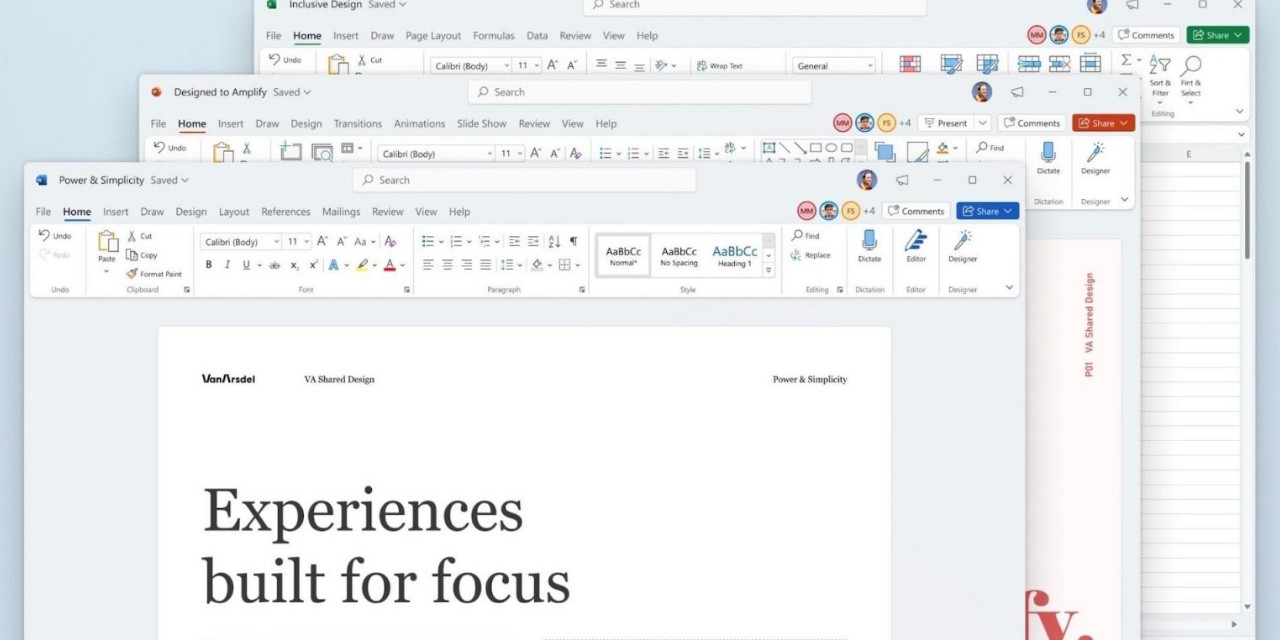This screenshot has width=1280, height=640.
Task: Collapse the Word ribbon with the chevron
Action: (x=1009, y=288)
